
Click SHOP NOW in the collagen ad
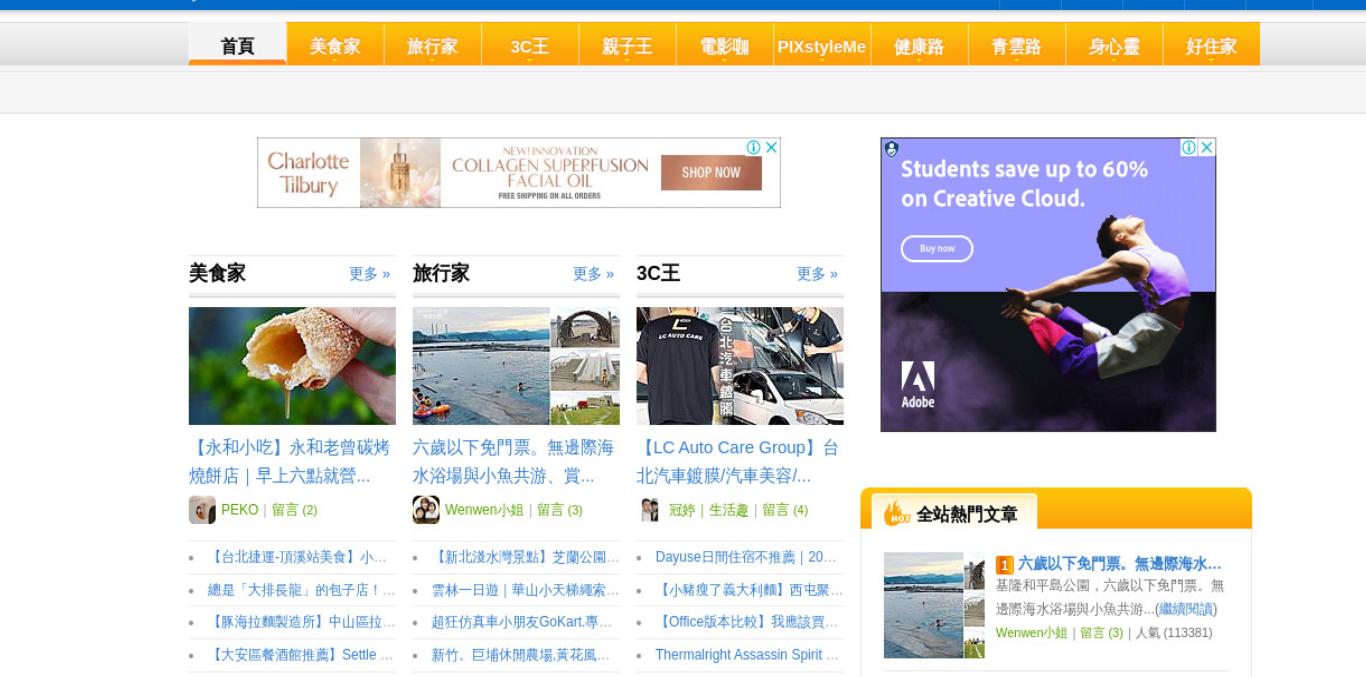pos(711,172)
